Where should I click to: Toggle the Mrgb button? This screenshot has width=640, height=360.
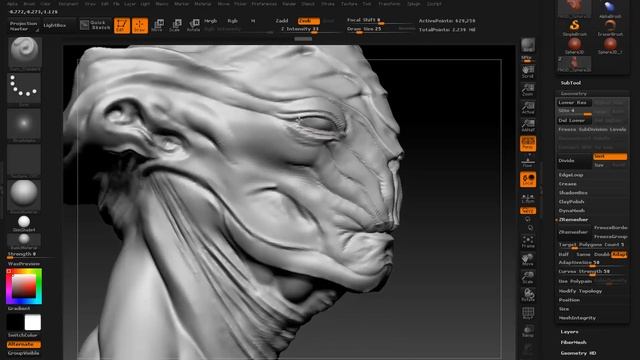pyautogui.click(x=211, y=20)
